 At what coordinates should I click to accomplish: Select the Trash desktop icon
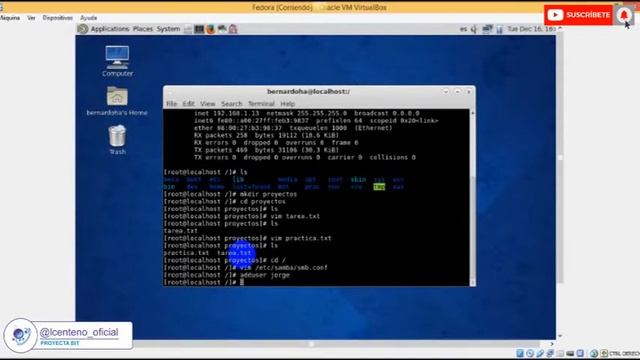[117, 140]
